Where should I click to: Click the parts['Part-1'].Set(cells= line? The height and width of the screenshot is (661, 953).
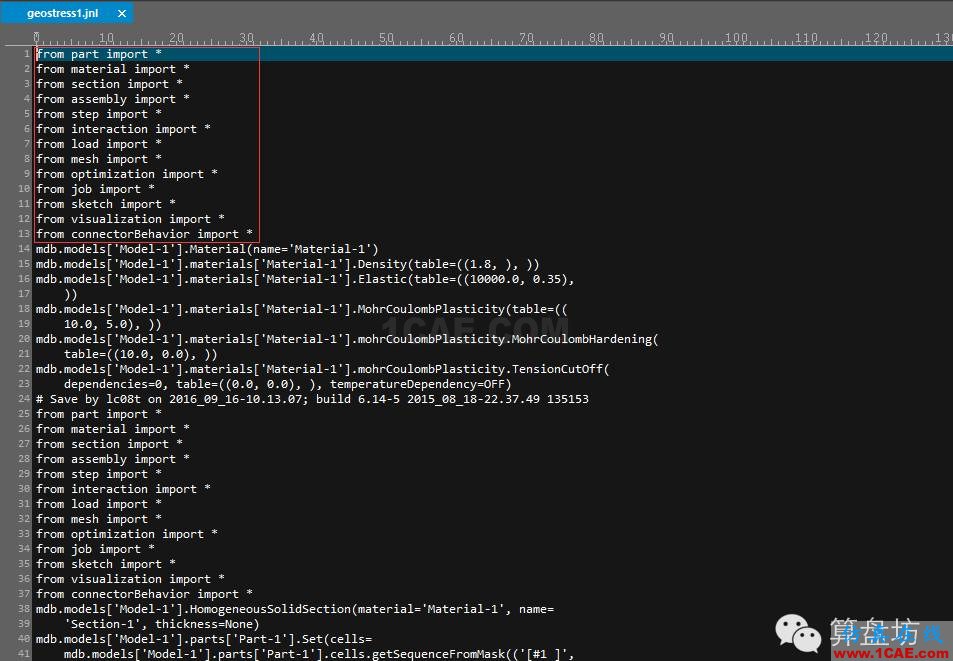(204, 639)
